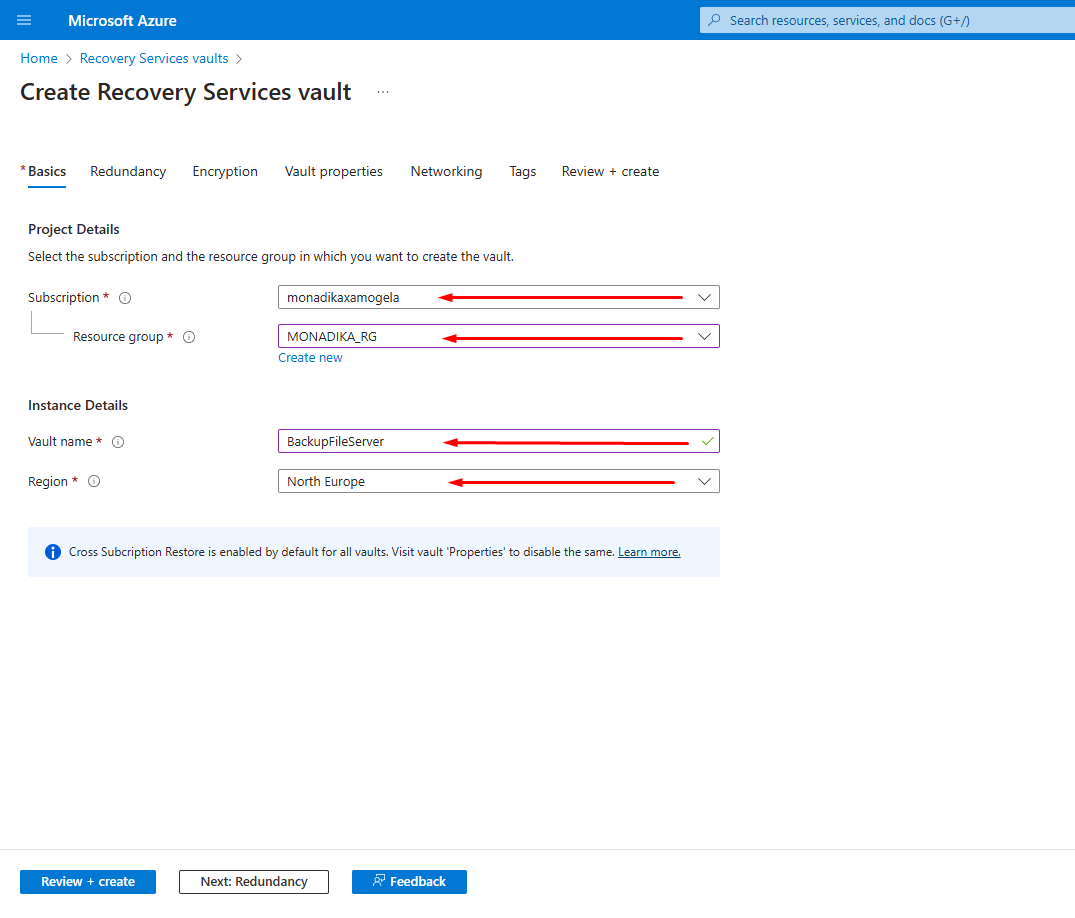The height and width of the screenshot is (918, 1075).
Task: Switch to the Basics tab
Action: [47, 171]
